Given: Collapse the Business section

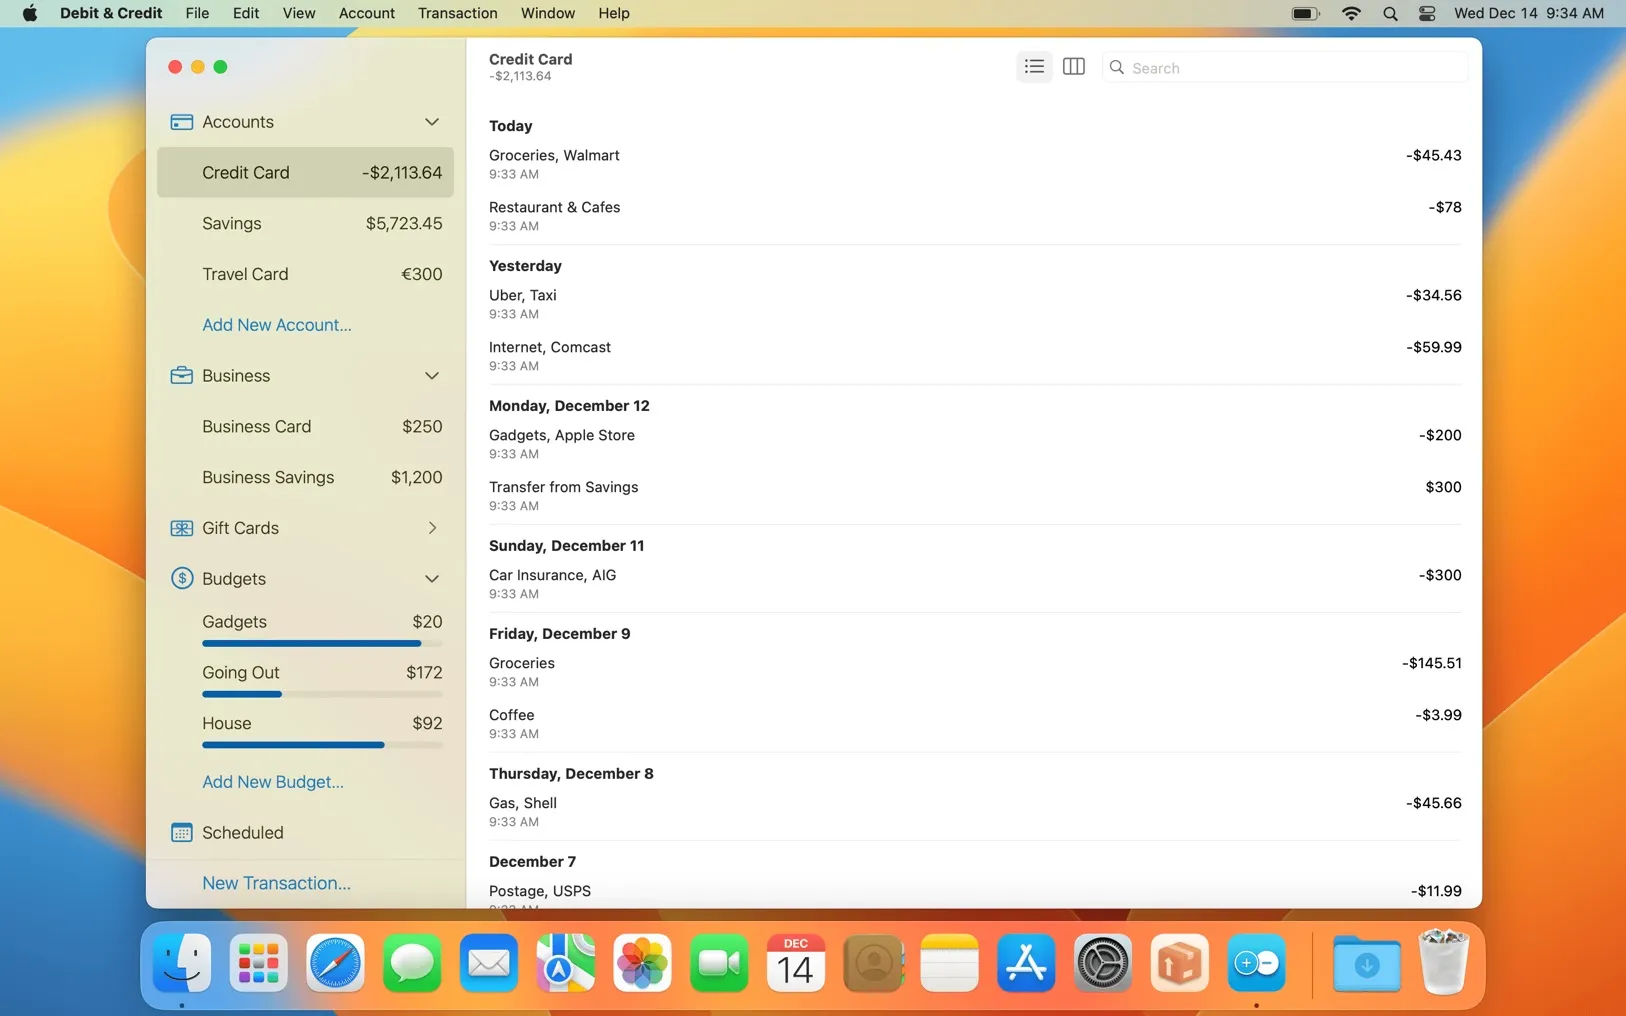Looking at the screenshot, I should point(432,375).
